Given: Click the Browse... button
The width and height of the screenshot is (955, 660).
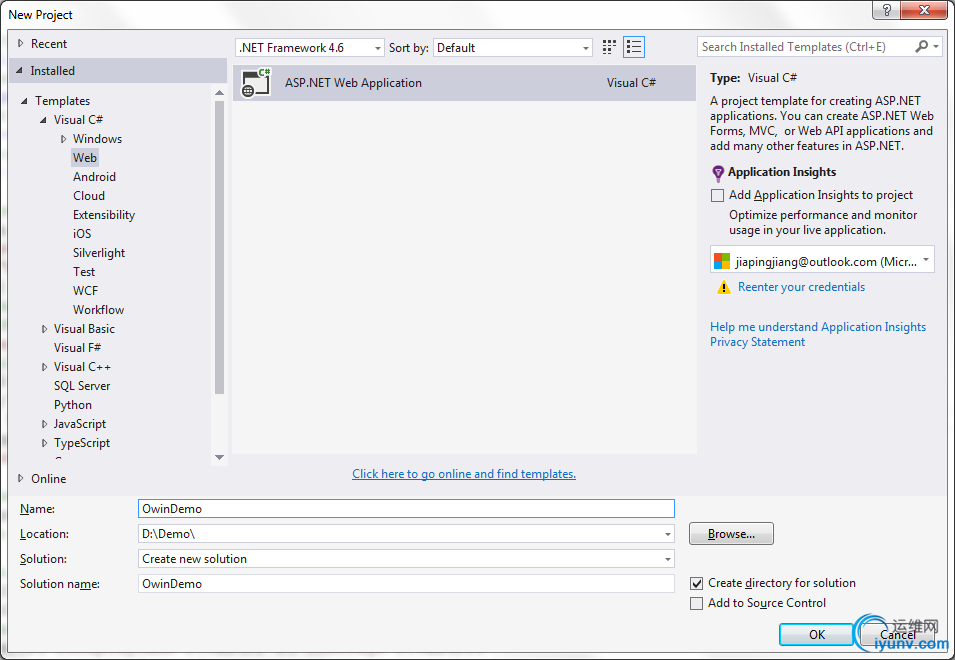Looking at the screenshot, I should (x=731, y=534).
